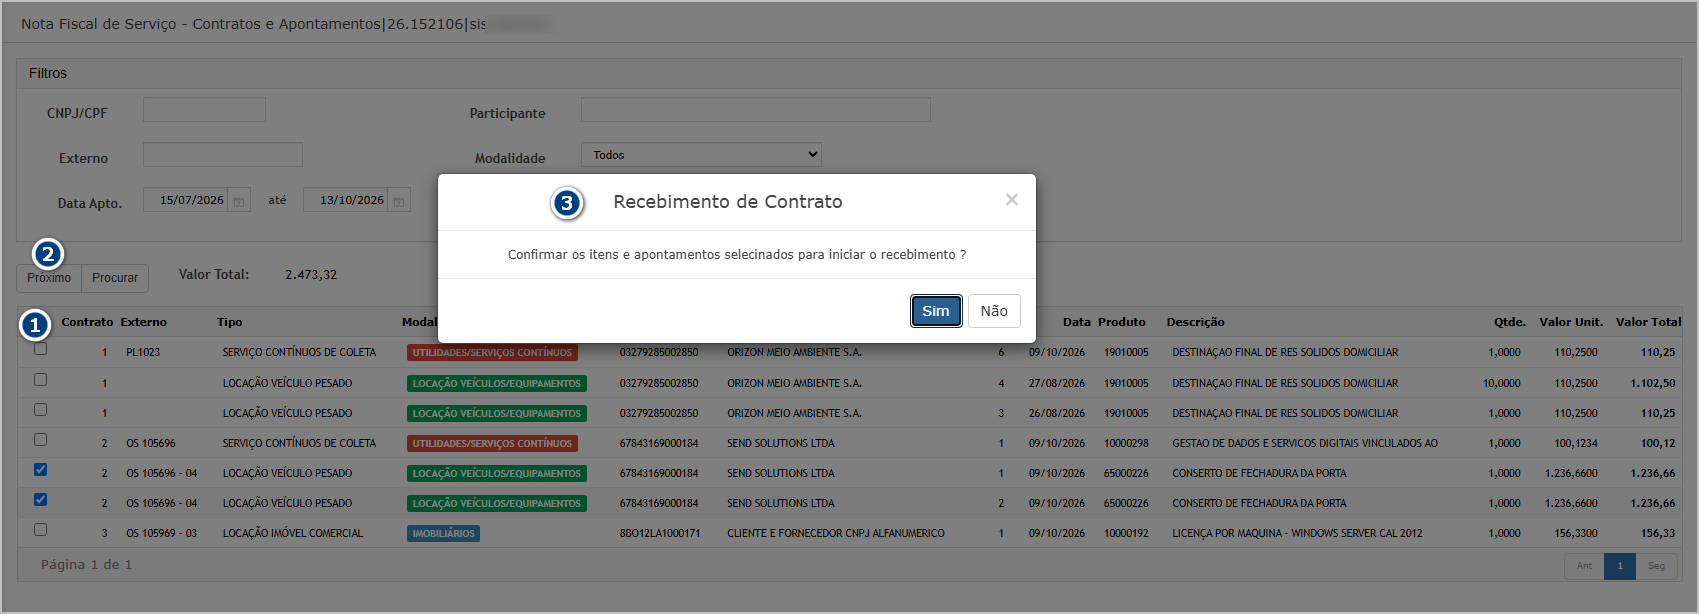Go to page 1 in pagination
The image size is (1699, 614).
click(1620, 566)
